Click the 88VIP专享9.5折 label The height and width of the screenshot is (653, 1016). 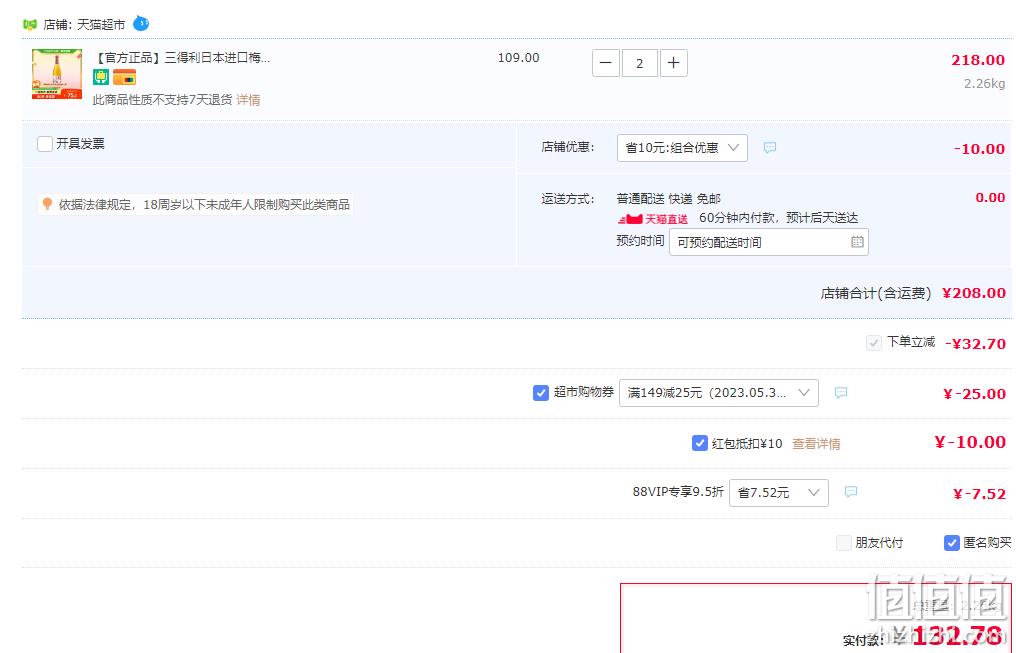(x=678, y=492)
